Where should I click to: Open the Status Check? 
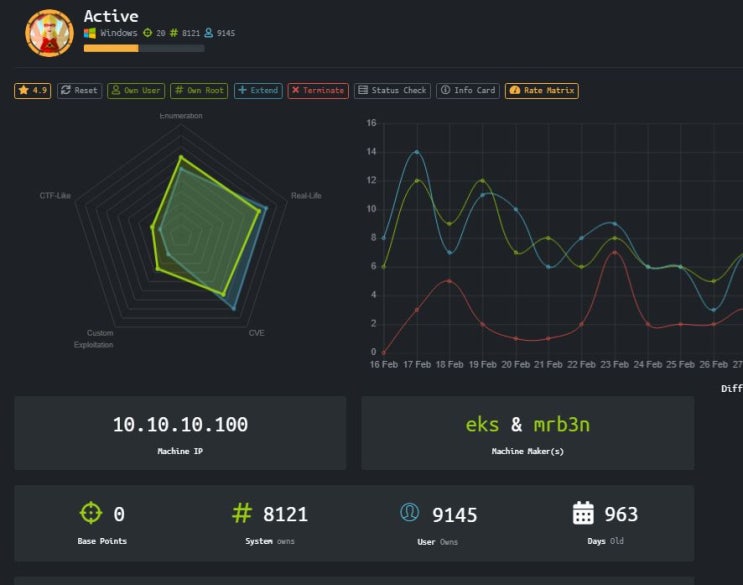click(x=392, y=90)
